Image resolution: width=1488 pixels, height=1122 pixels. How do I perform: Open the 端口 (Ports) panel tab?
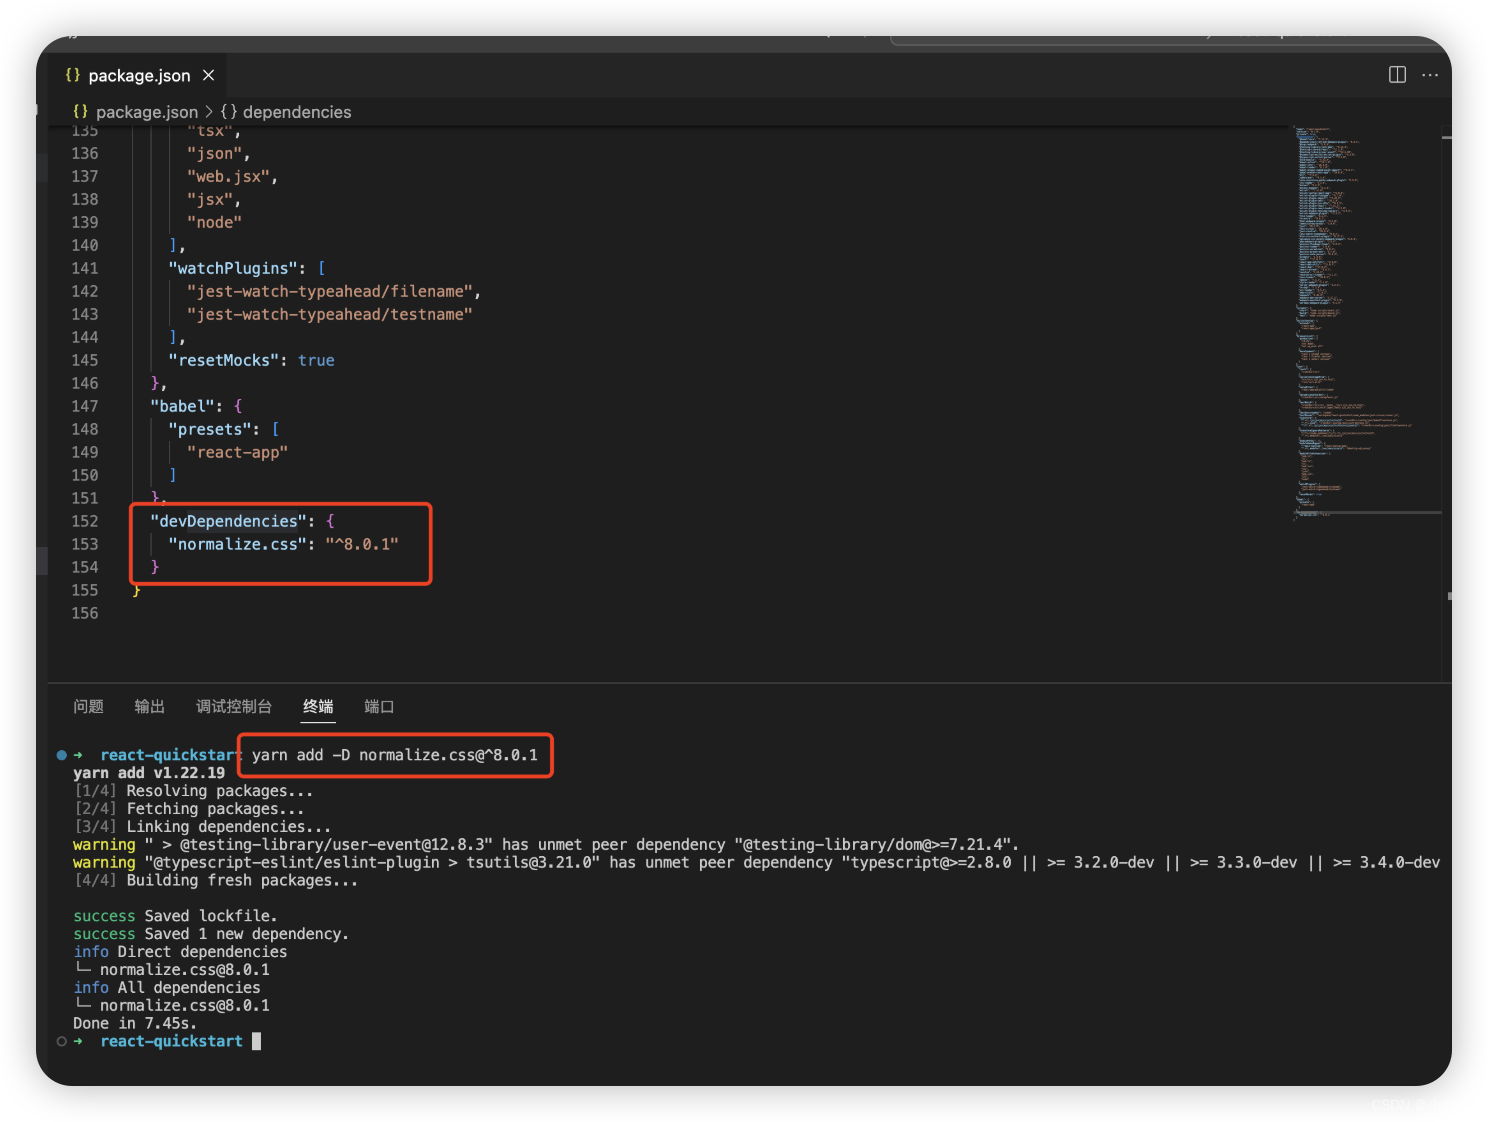point(379,707)
